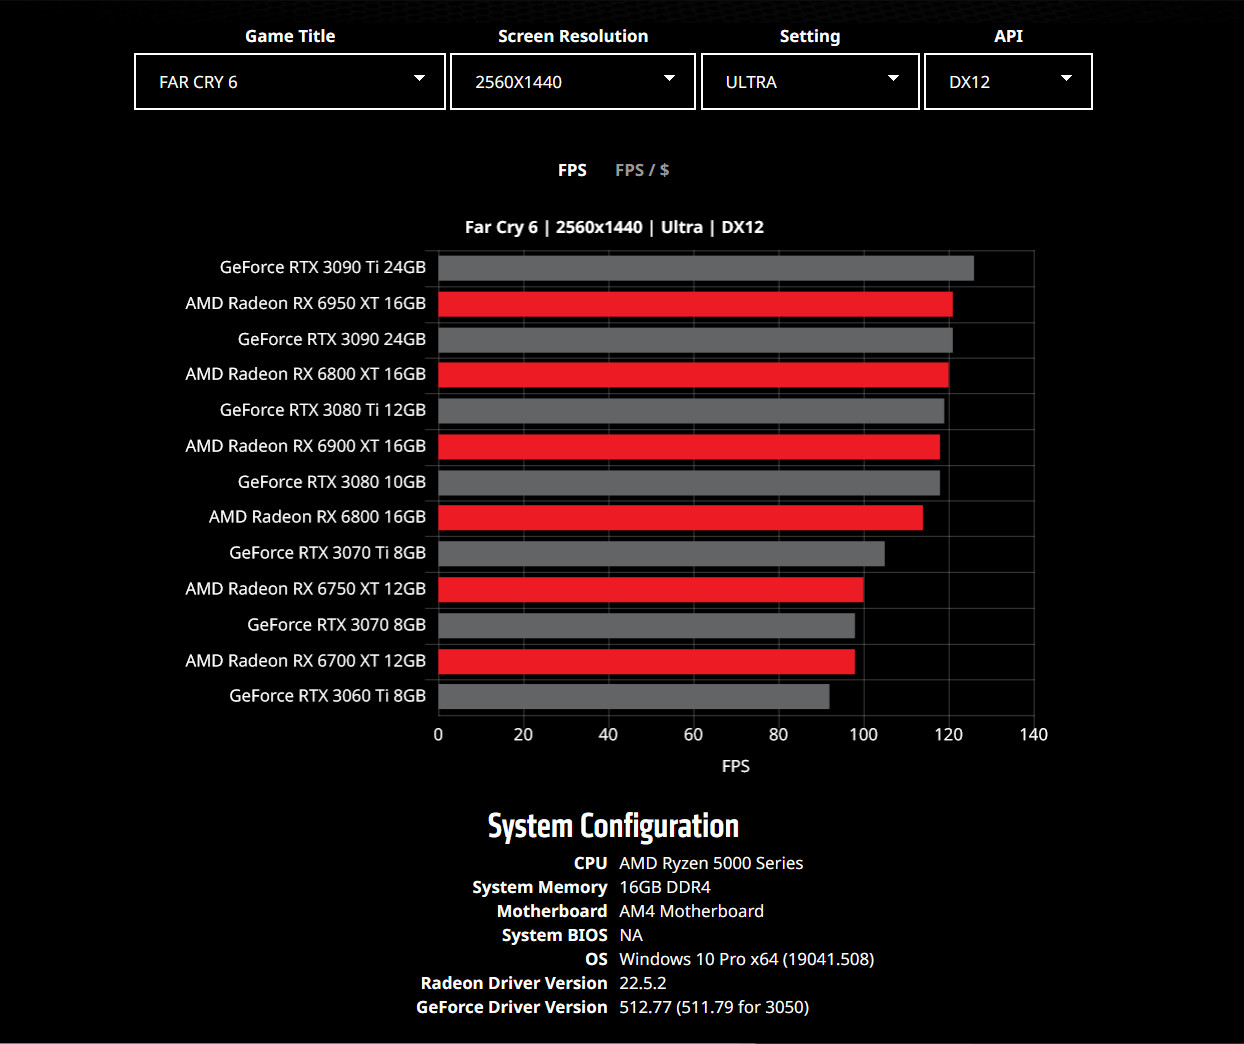1244x1044 pixels.
Task: Click the AMD Radeon RX 6900 XT bar
Action: pos(689,447)
